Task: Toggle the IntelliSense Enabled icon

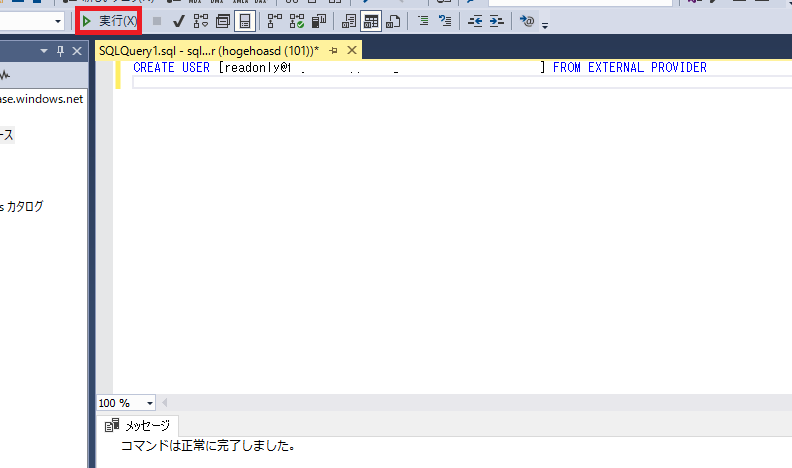Action: coord(245,21)
